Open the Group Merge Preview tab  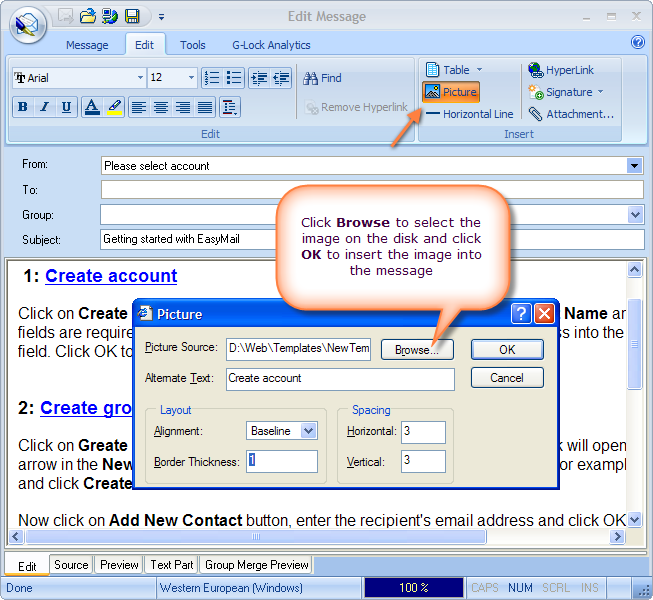(257, 565)
